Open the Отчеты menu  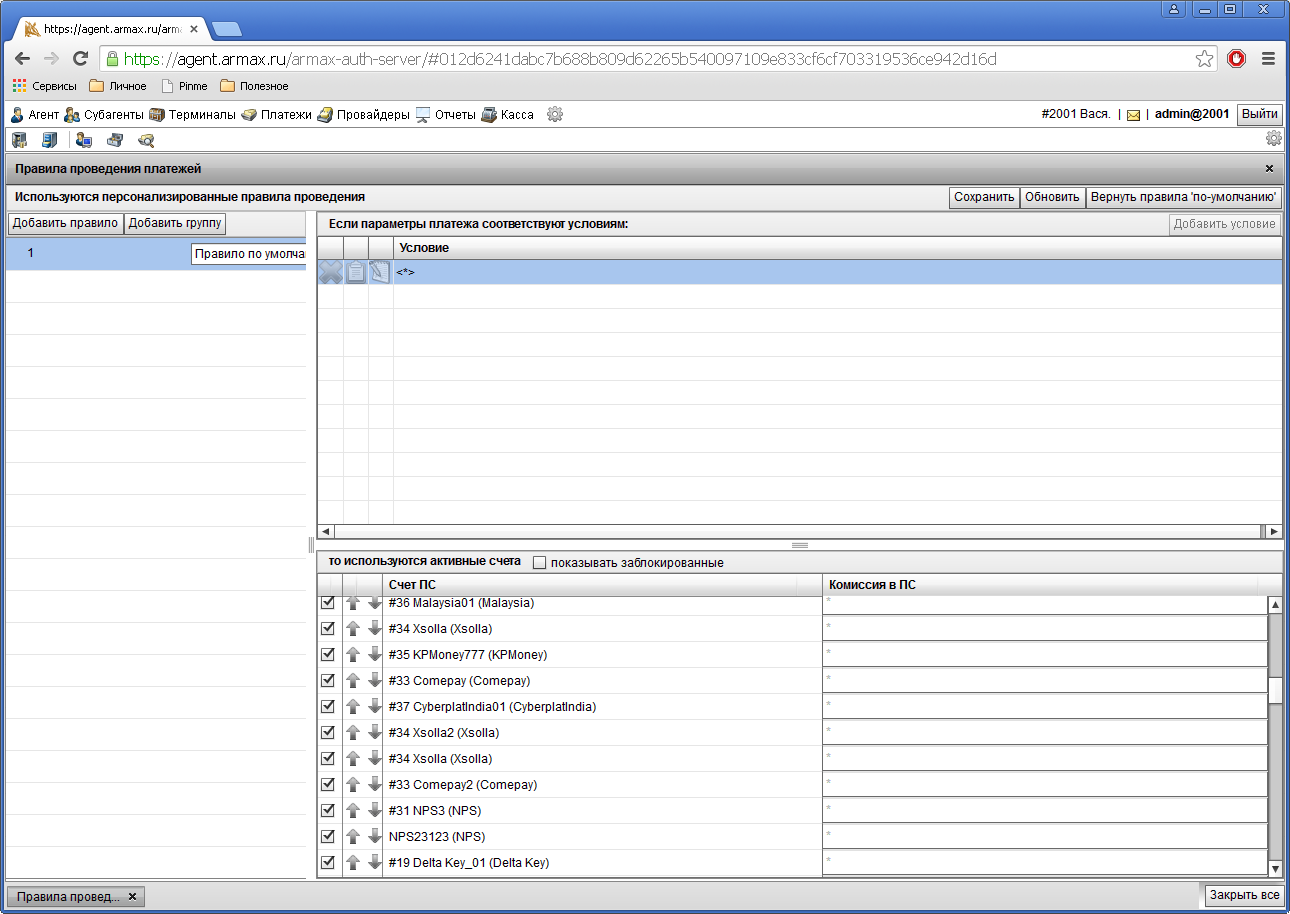point(446,115)
